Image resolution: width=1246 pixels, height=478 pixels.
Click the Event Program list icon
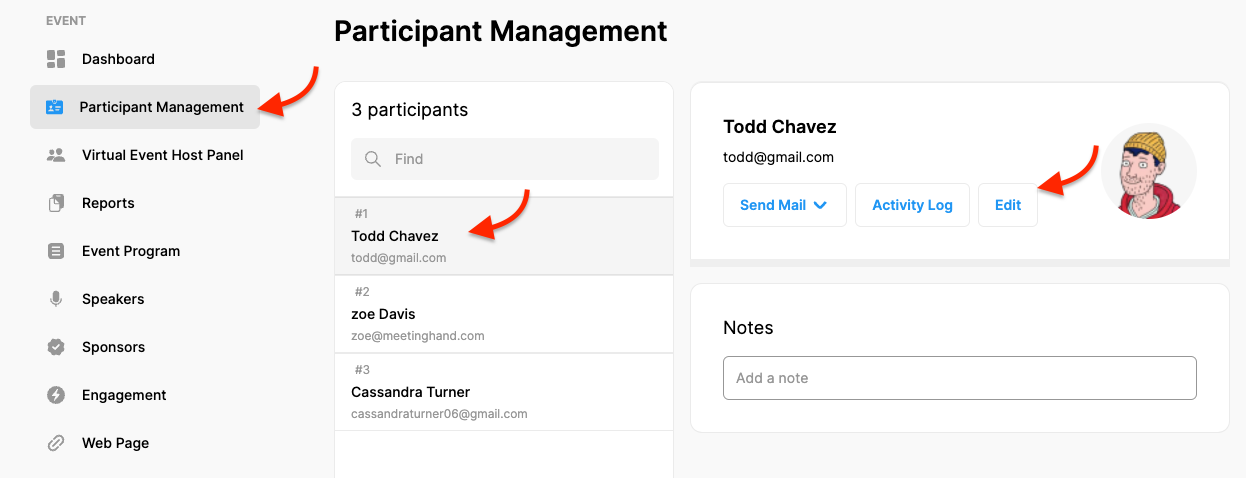56,251
